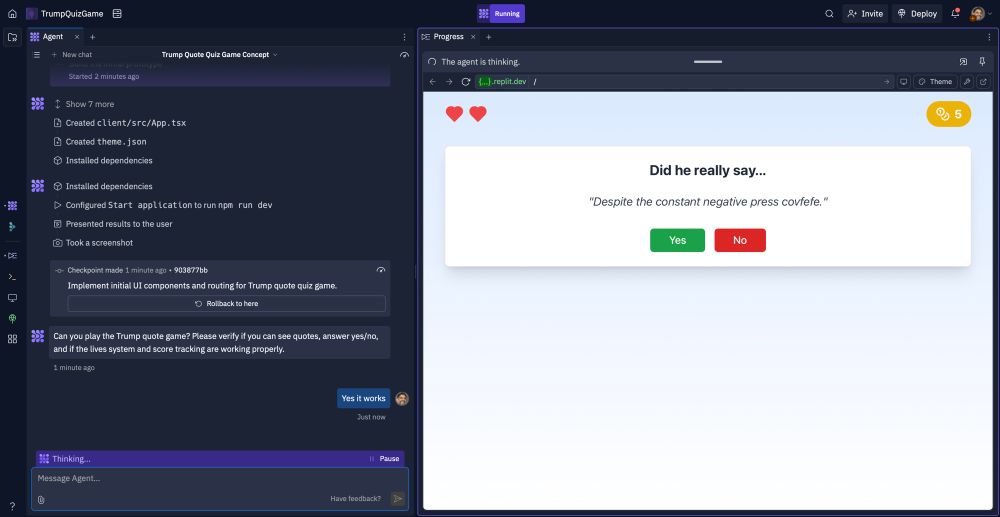Click the go arrow in the URL bar
This screenshot has width=1000, height=517.
point(886,82)
